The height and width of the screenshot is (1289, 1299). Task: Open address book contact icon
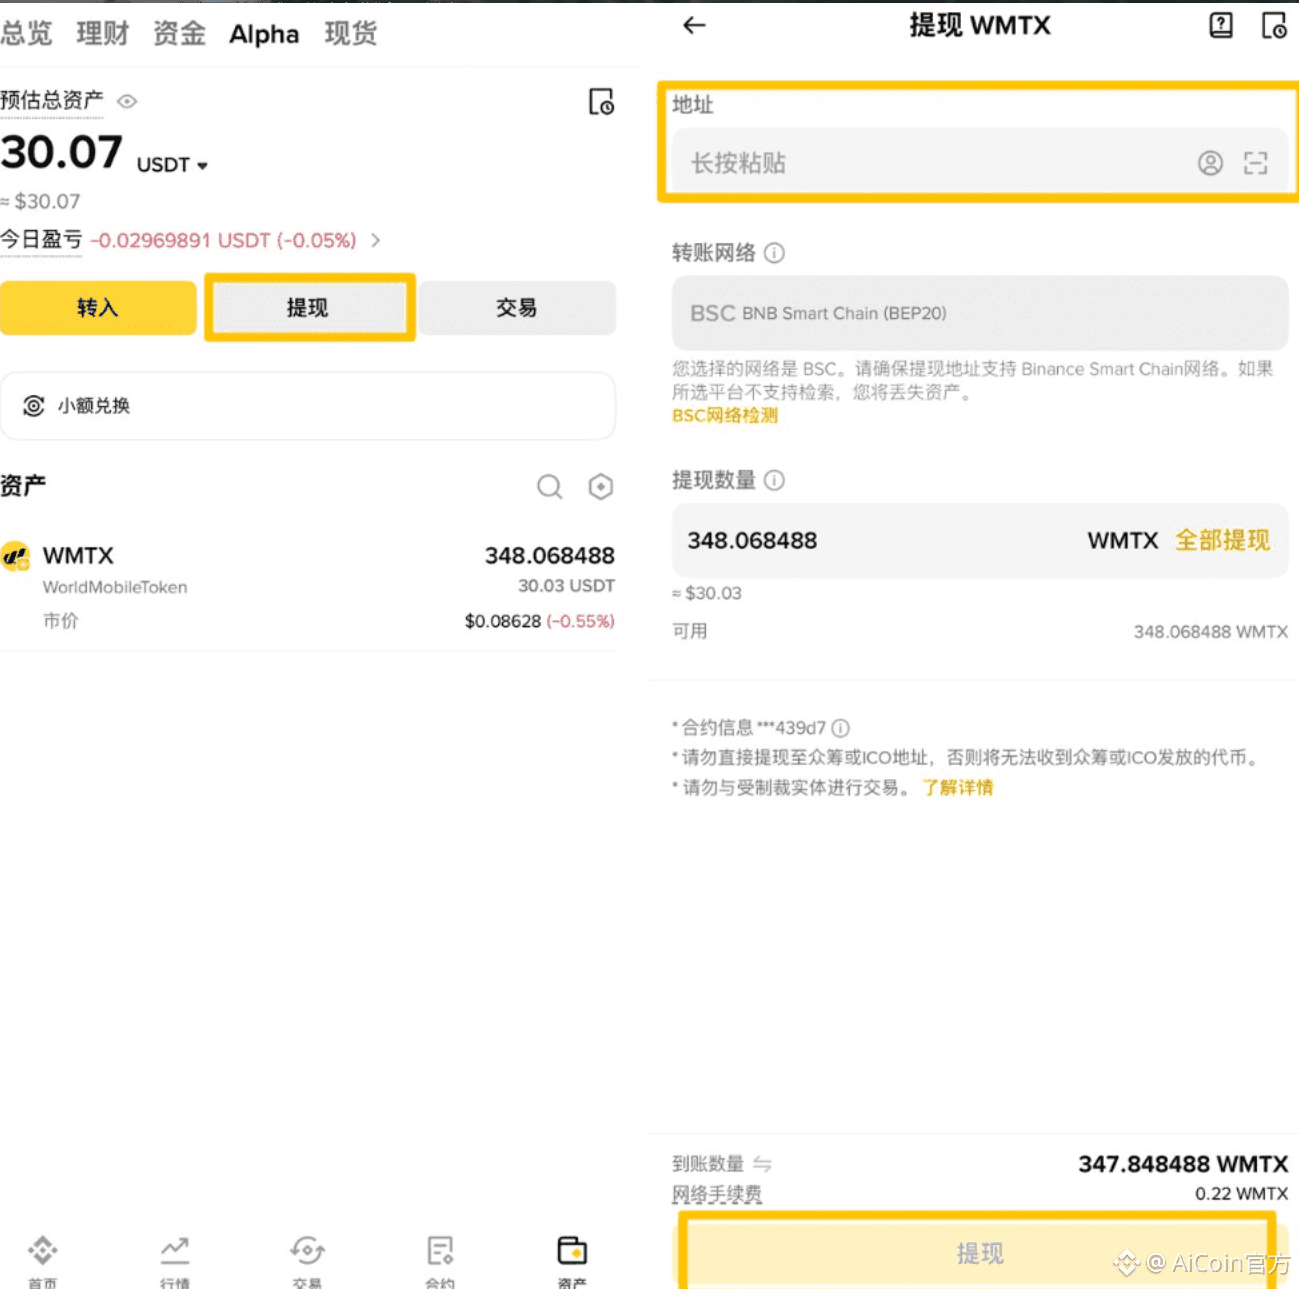[x=1210, y=163]
